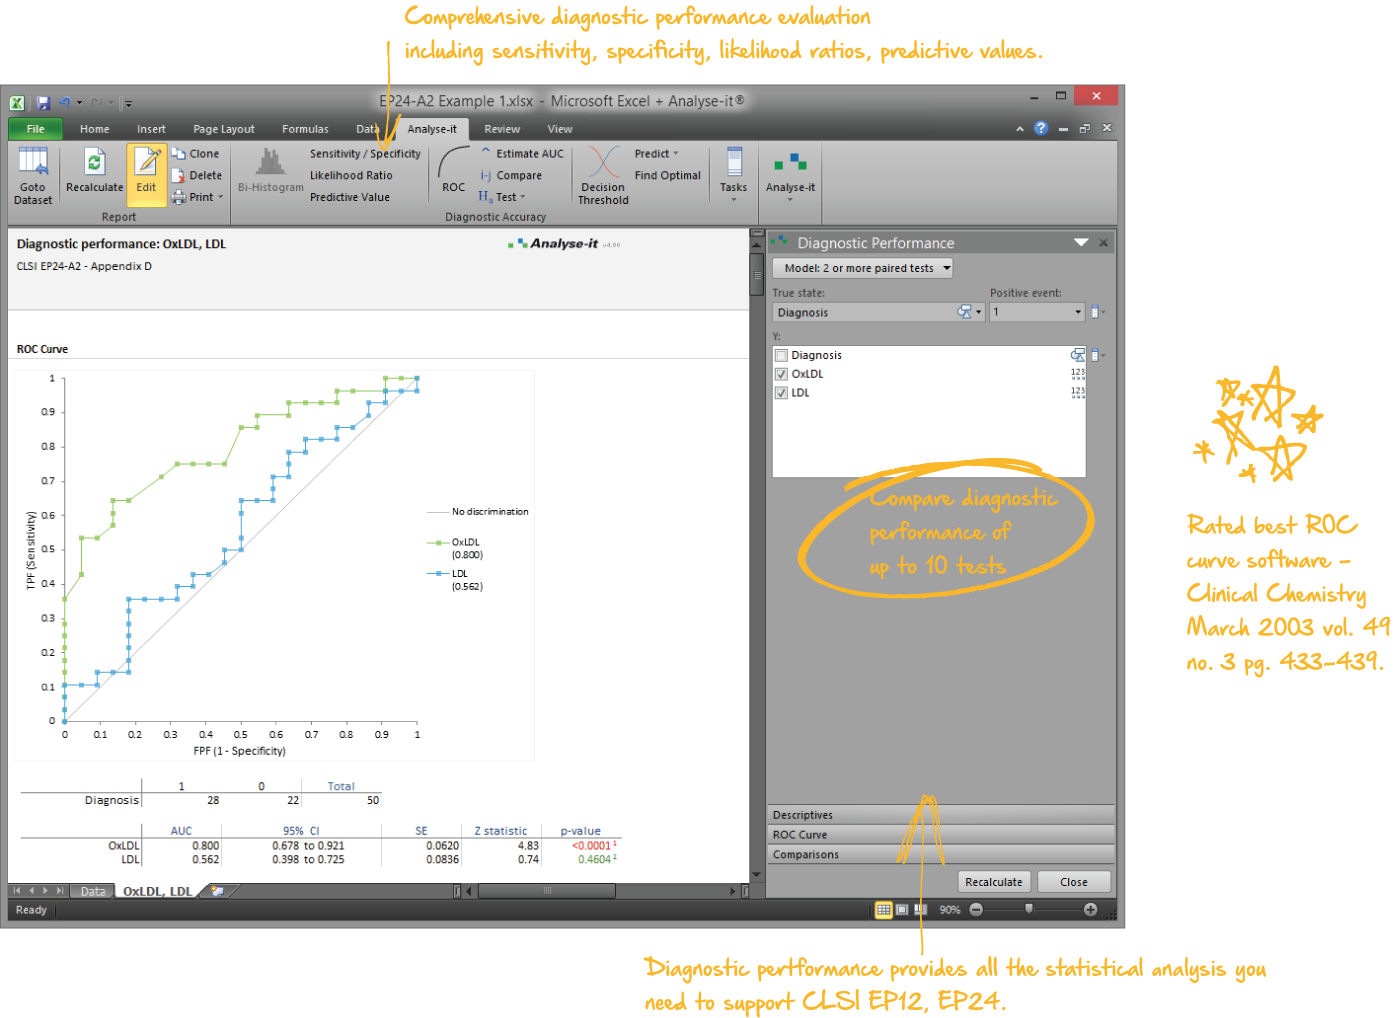Close the Diagnostic Performance panel with the X
This screenshot has height=1018, width=1400.
pyautogui.click(x=1103, y=243)
